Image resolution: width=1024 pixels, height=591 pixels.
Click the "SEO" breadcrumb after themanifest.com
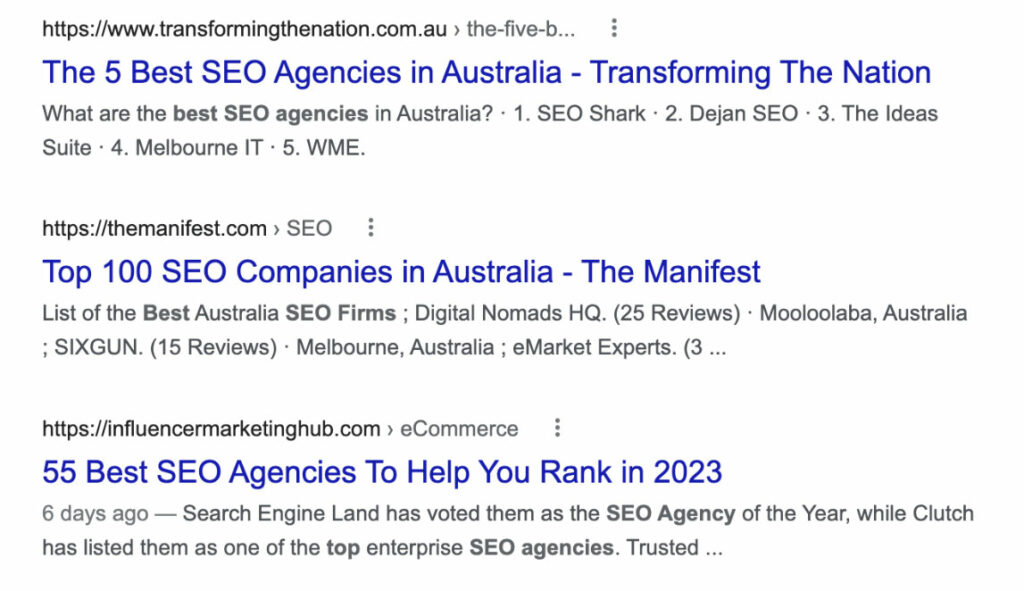[x=309, y=229]
